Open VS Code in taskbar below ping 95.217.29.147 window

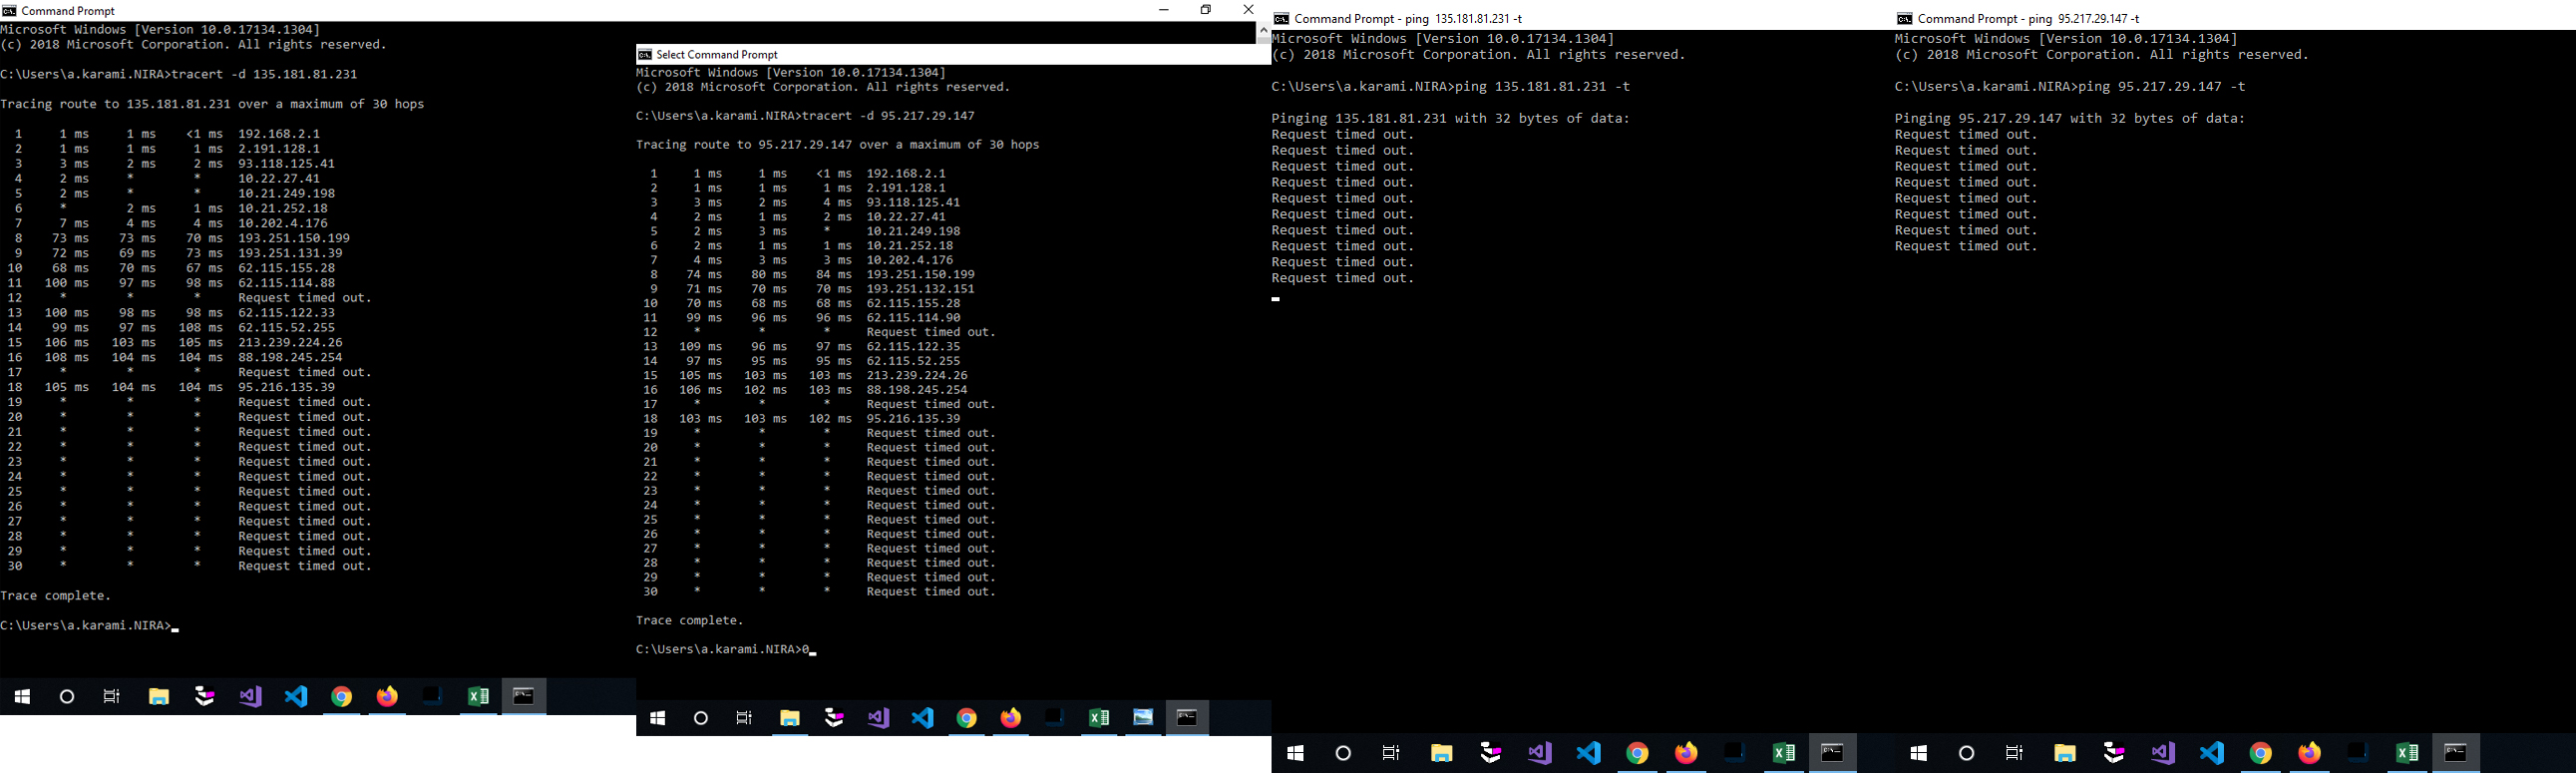2211,753
